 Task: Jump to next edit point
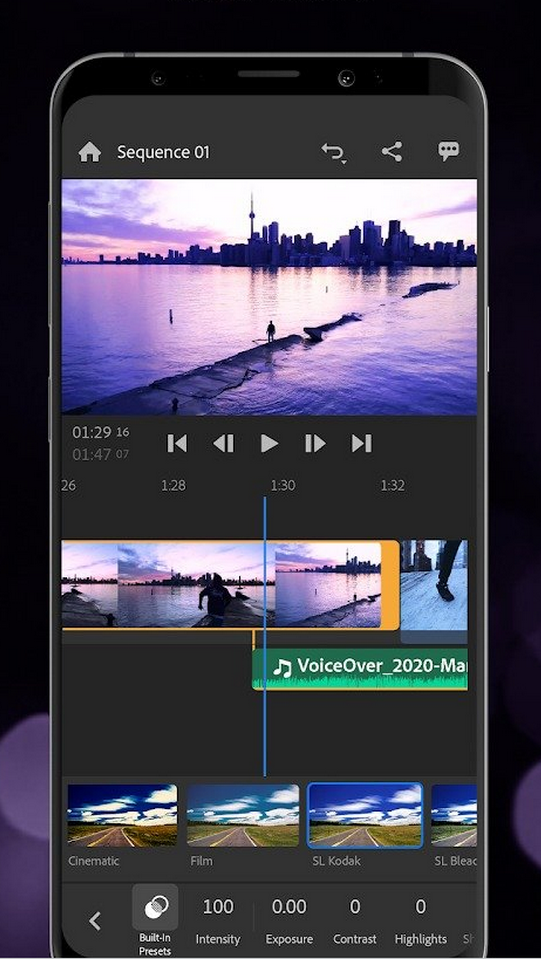pyautogui.click(x=361, y=443)
